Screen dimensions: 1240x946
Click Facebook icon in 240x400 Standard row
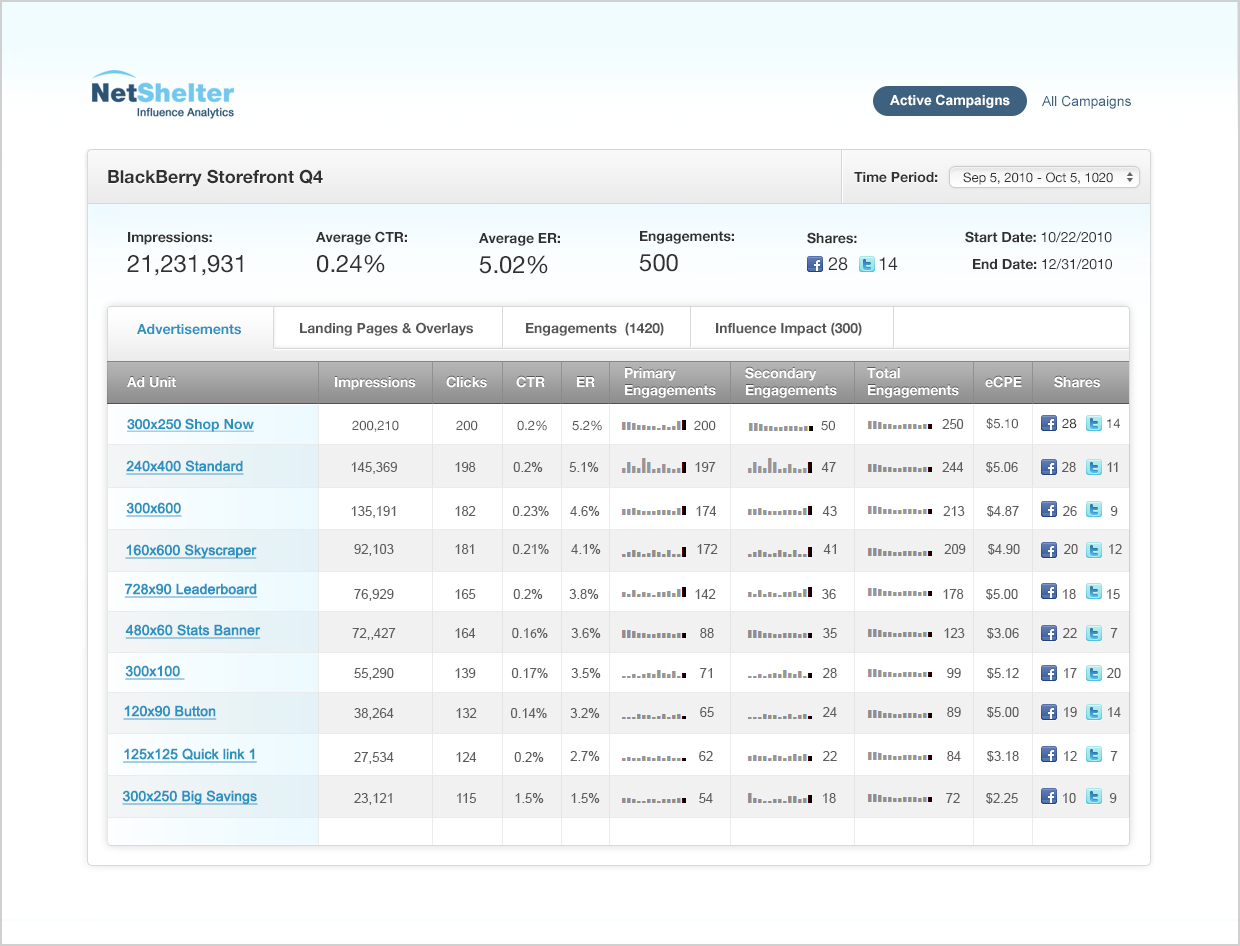click(1049, 467)
